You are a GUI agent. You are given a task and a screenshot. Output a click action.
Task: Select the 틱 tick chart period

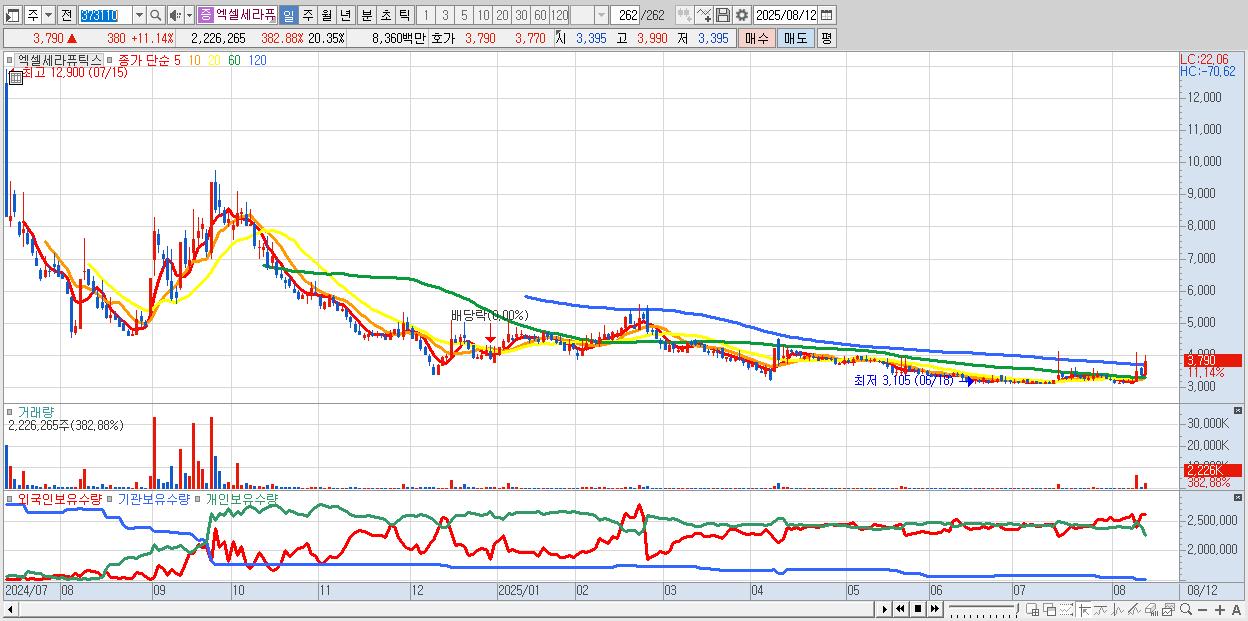click(404, 15)
